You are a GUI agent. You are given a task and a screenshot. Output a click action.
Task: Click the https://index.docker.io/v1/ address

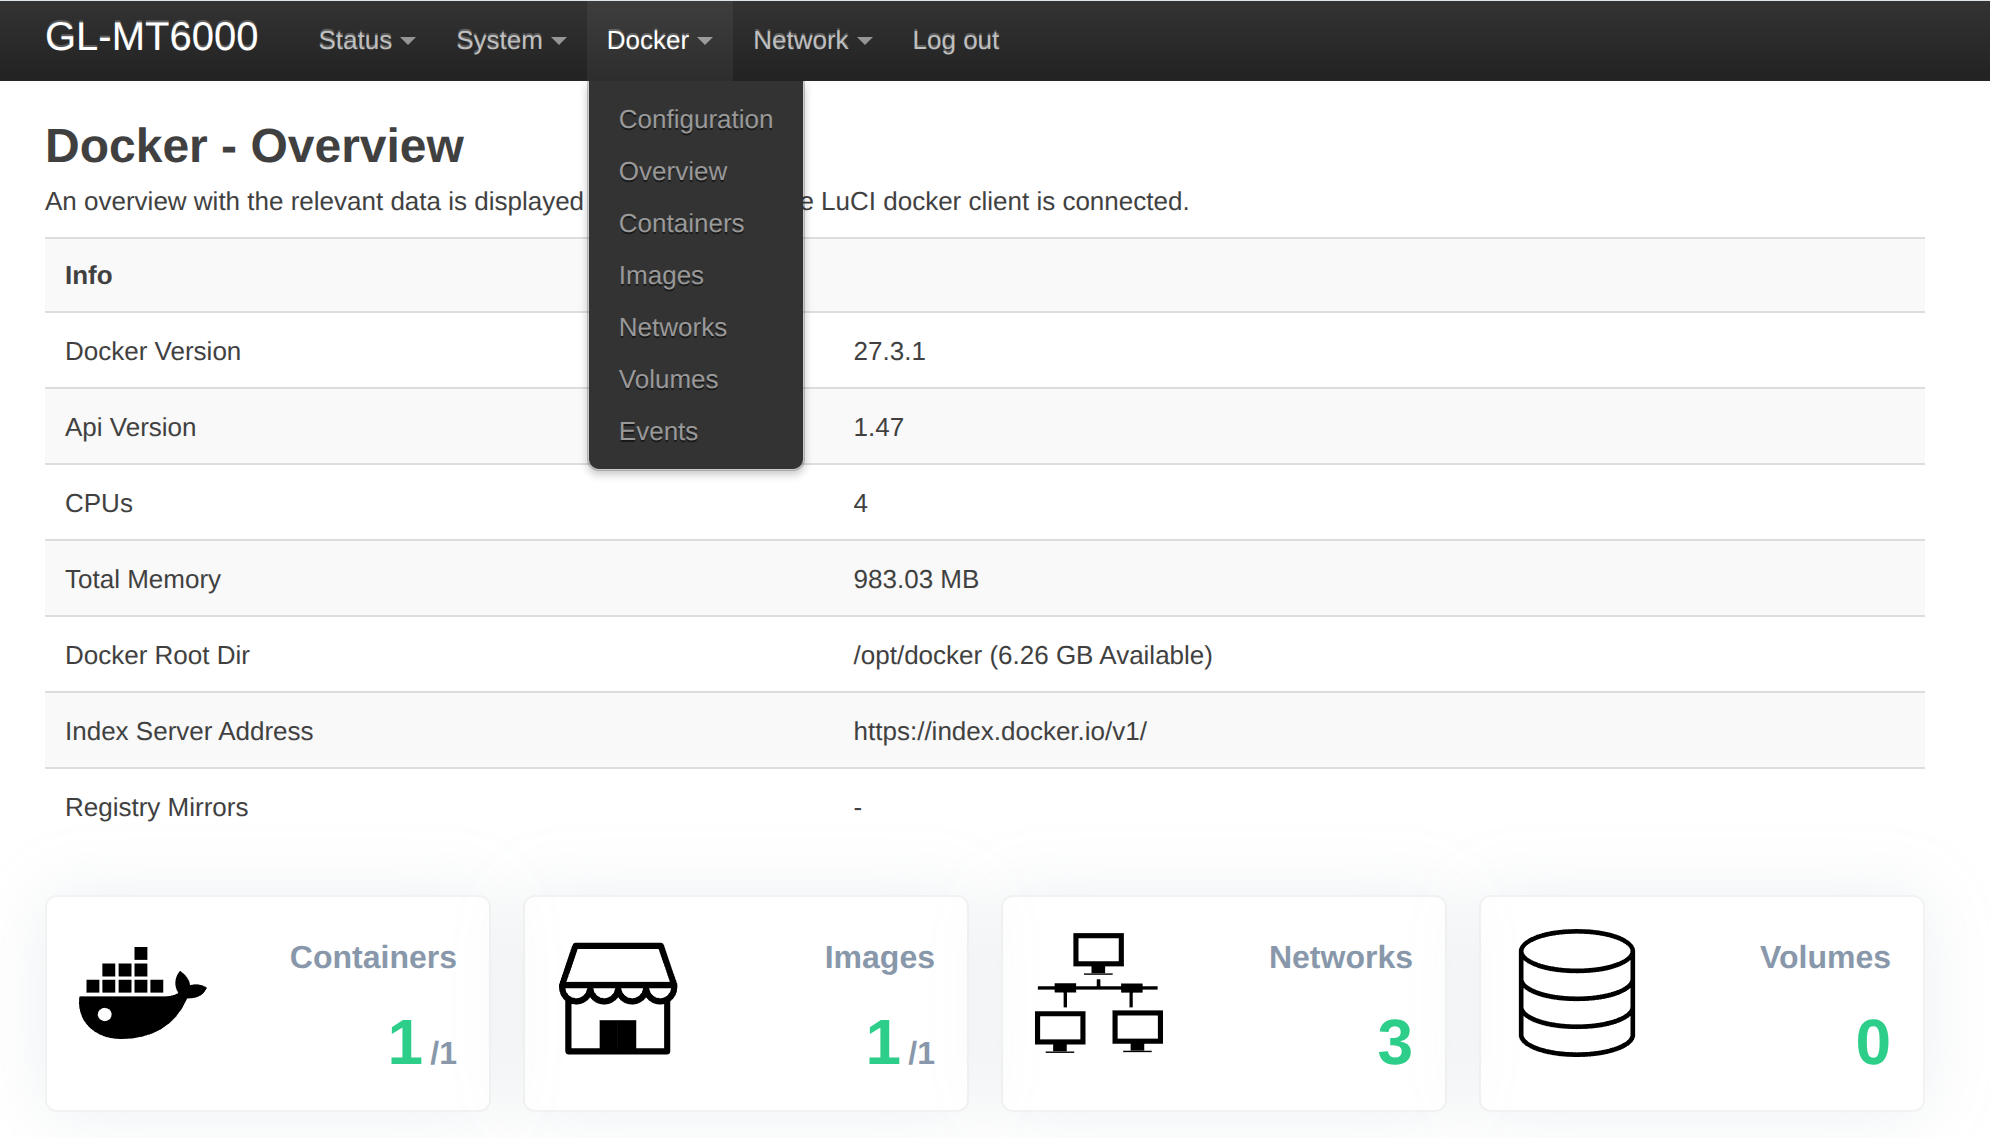(x=1000, y=731)
